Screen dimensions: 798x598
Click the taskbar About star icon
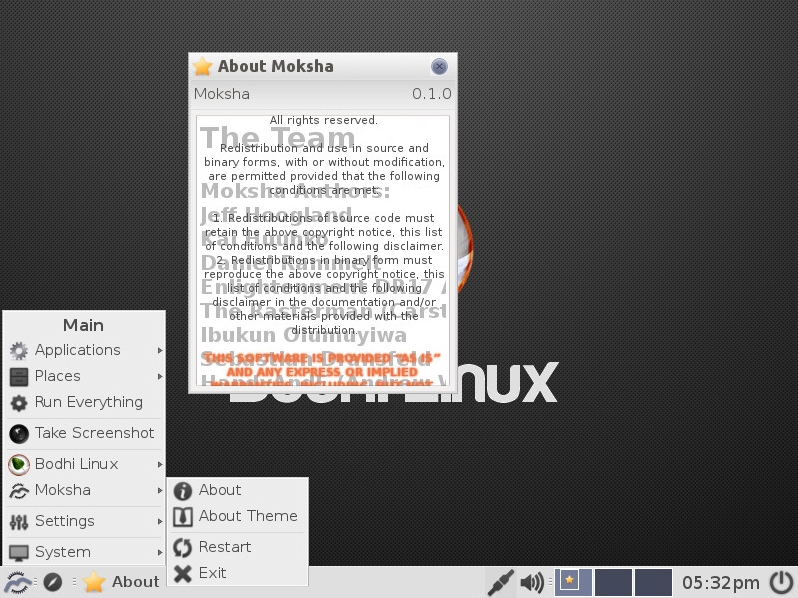click(94, 582)
